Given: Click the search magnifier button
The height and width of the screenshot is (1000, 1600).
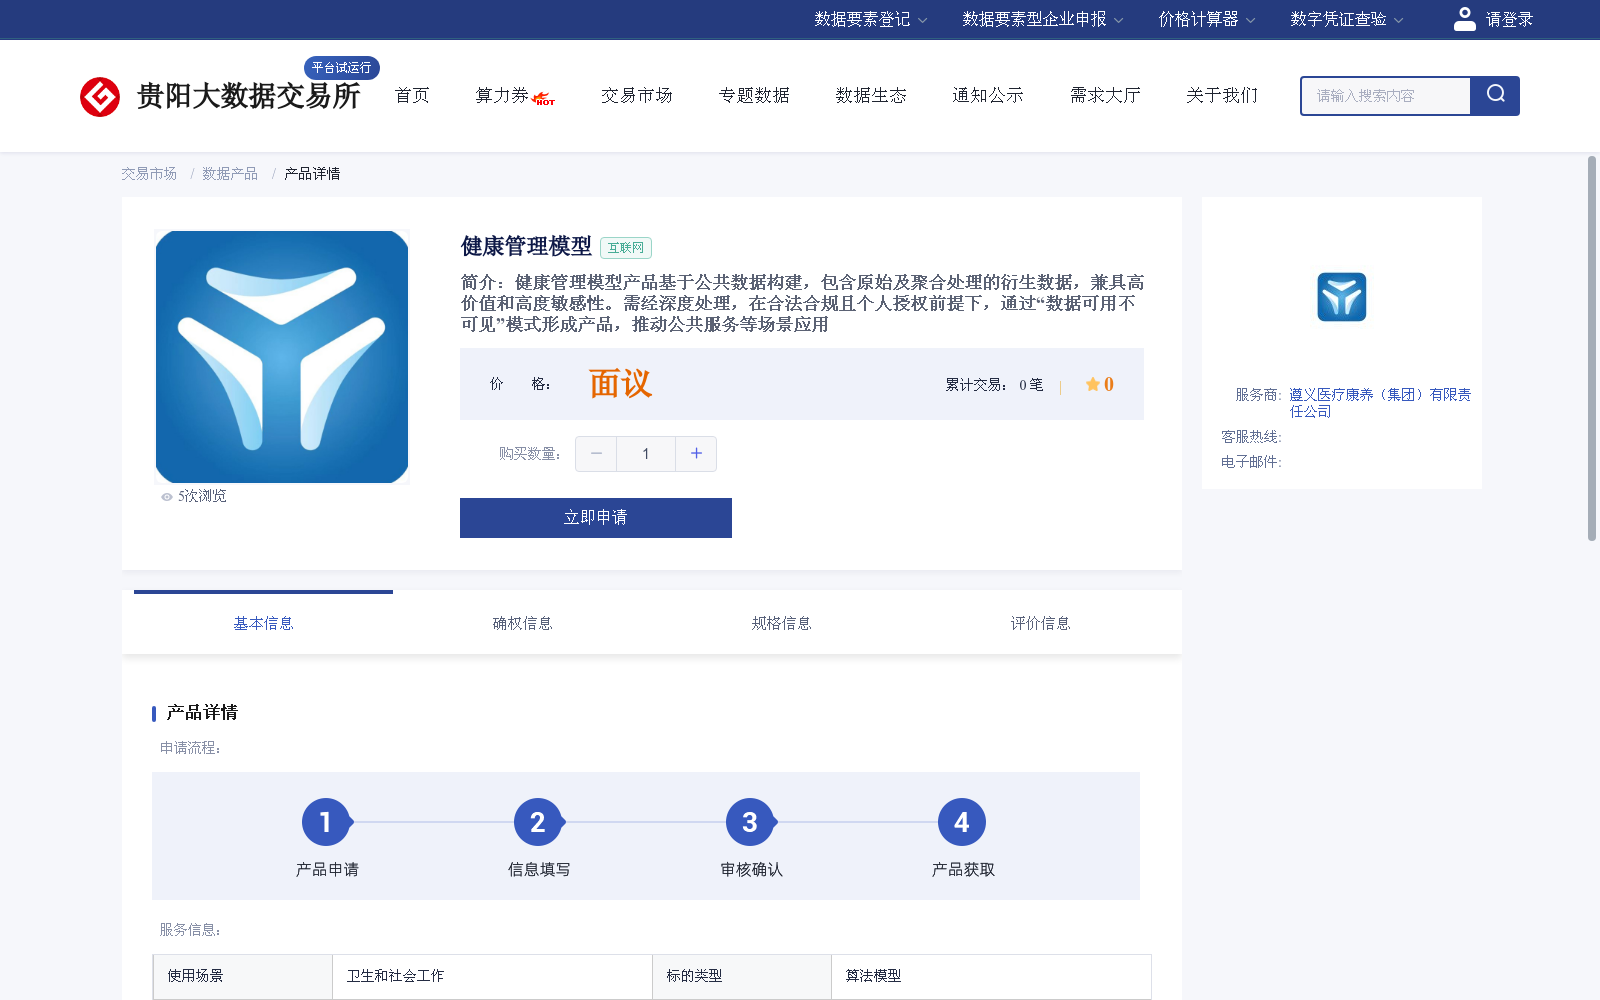Looking at the screenshot, I should point(1495,96).
